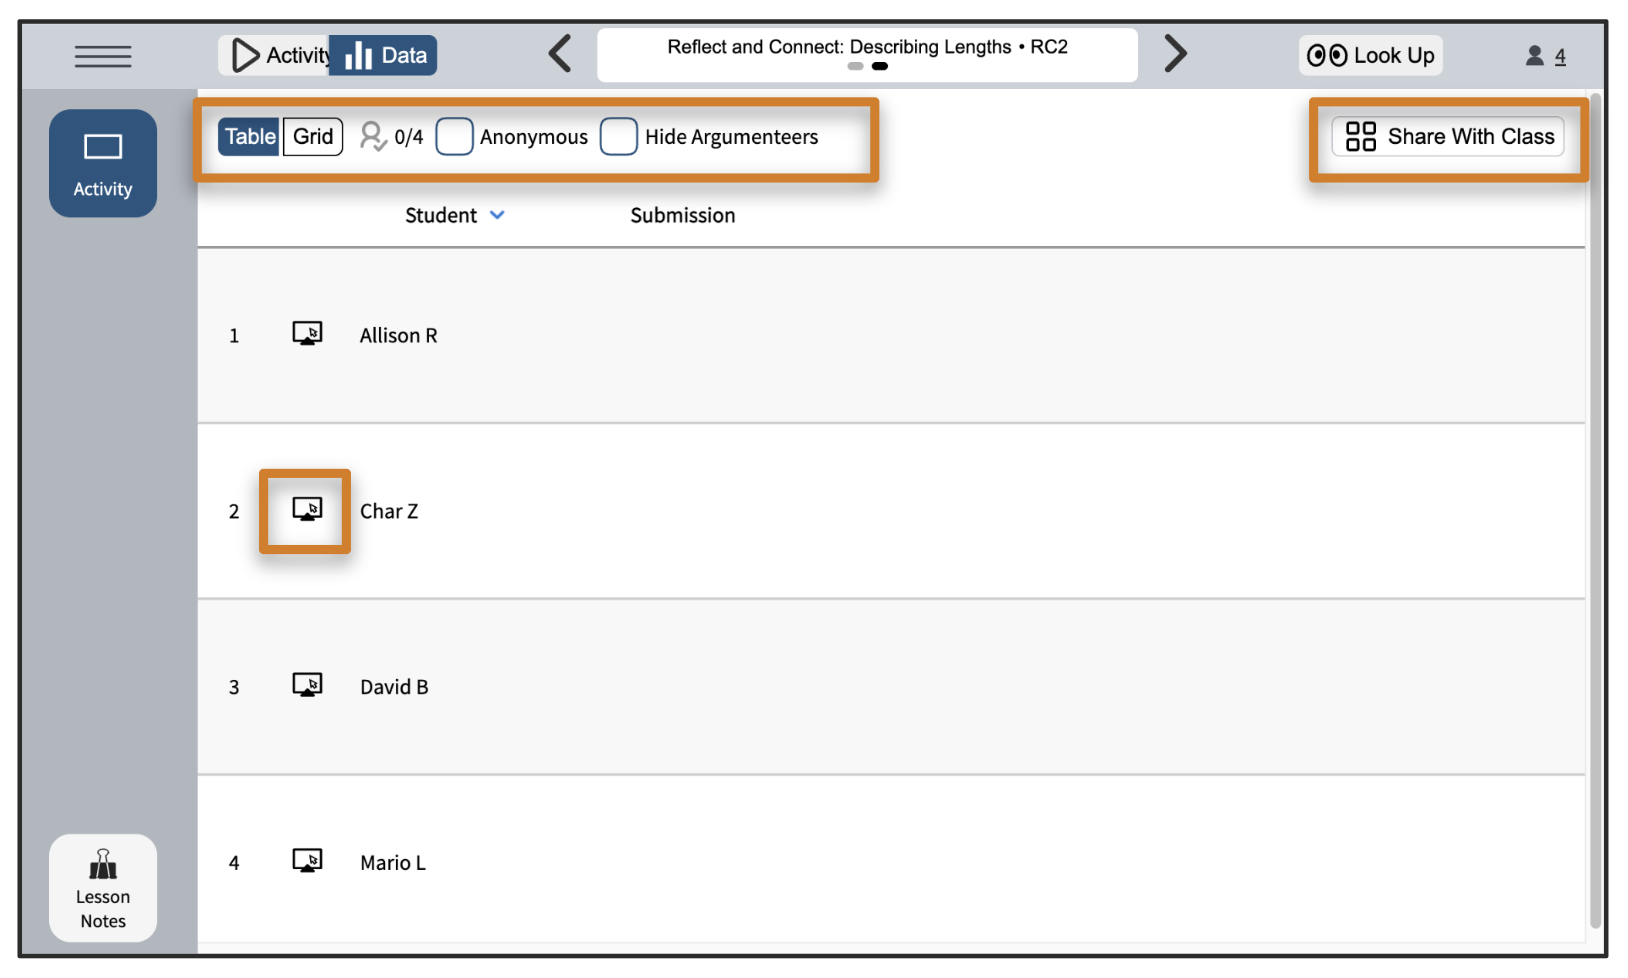The image size is (1628, 978).
Task: Click the Share With Class button
Action: pyautogui.click(x=1448, y=136)
